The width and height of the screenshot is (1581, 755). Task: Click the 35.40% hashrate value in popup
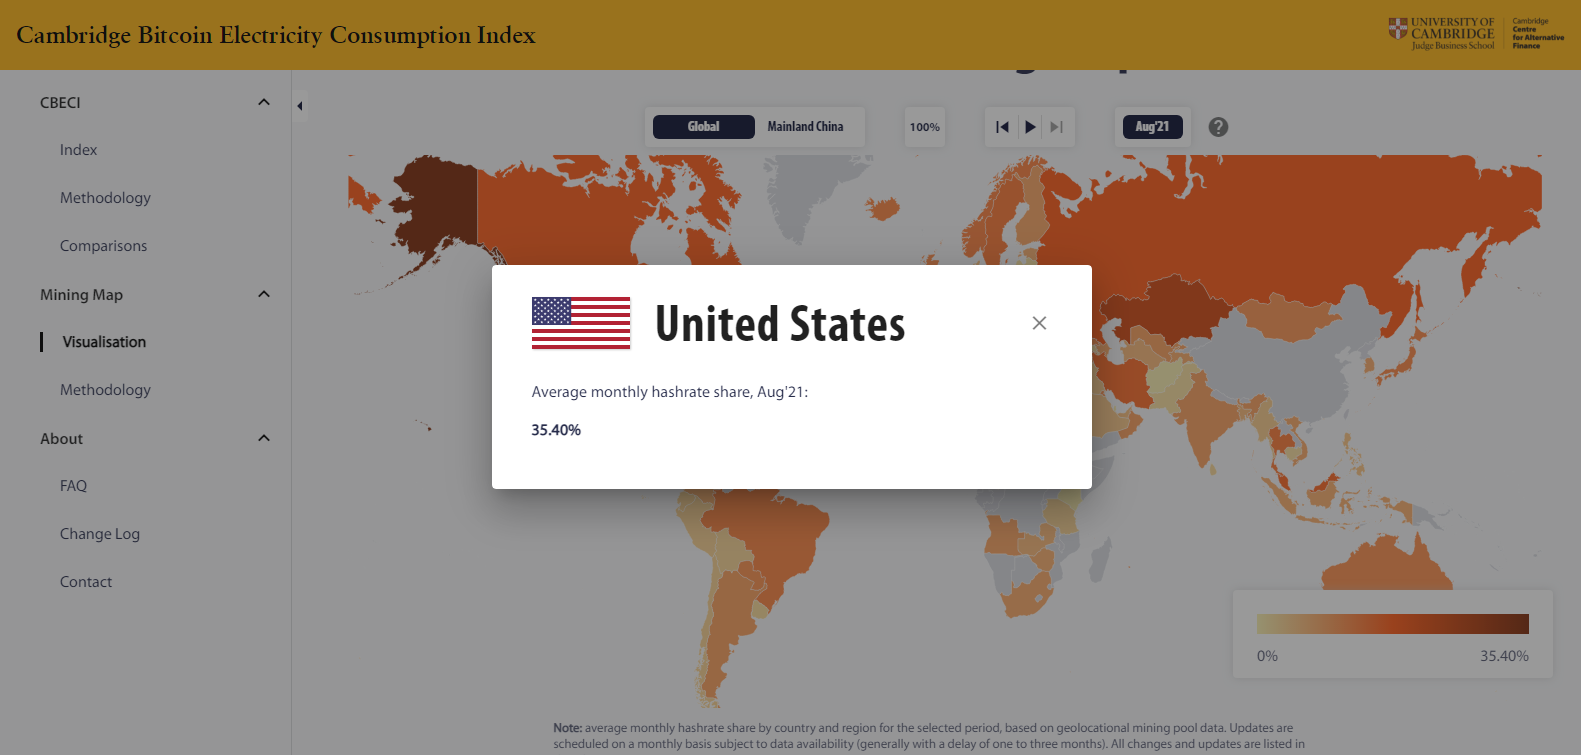(556, 430)
